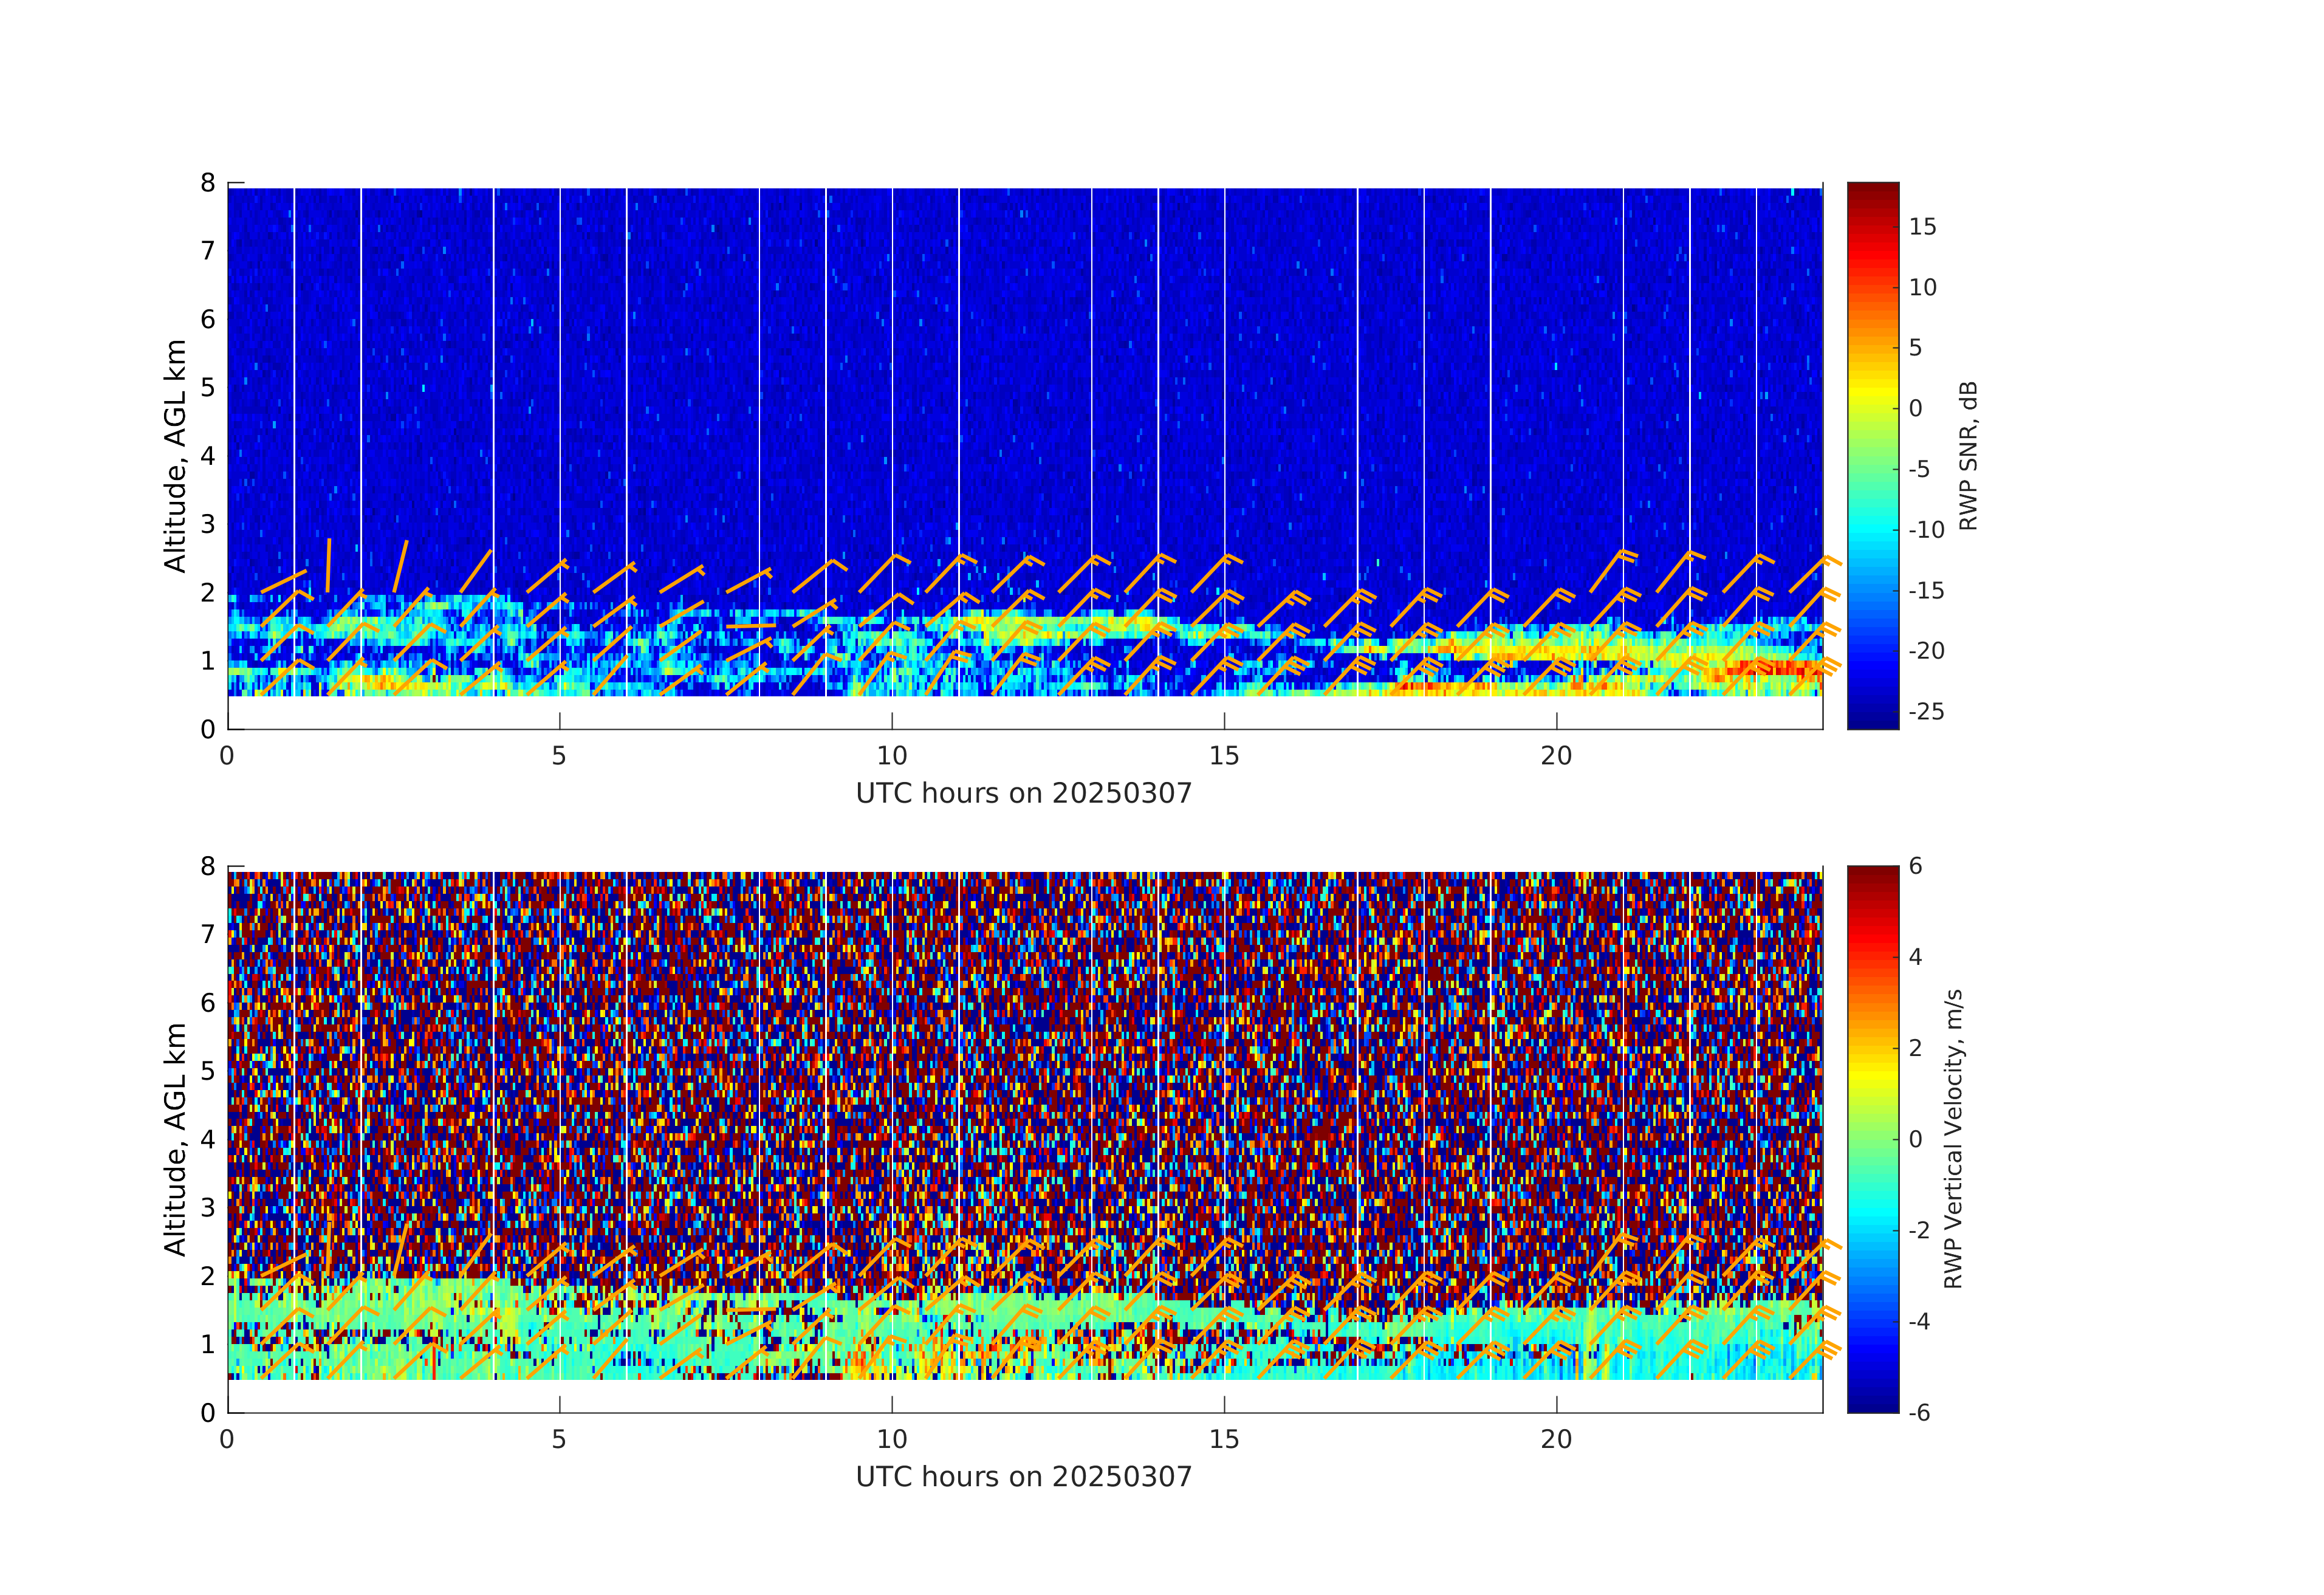The width and height of the screenshot is (2324, 1595).
Task: Click hour 15 tick on top plot
Action: [x=1224, y=755]
